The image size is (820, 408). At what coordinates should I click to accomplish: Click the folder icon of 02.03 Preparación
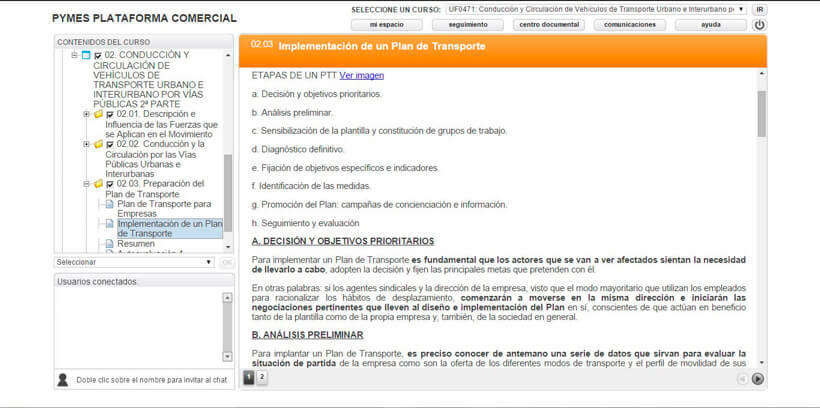98,184
